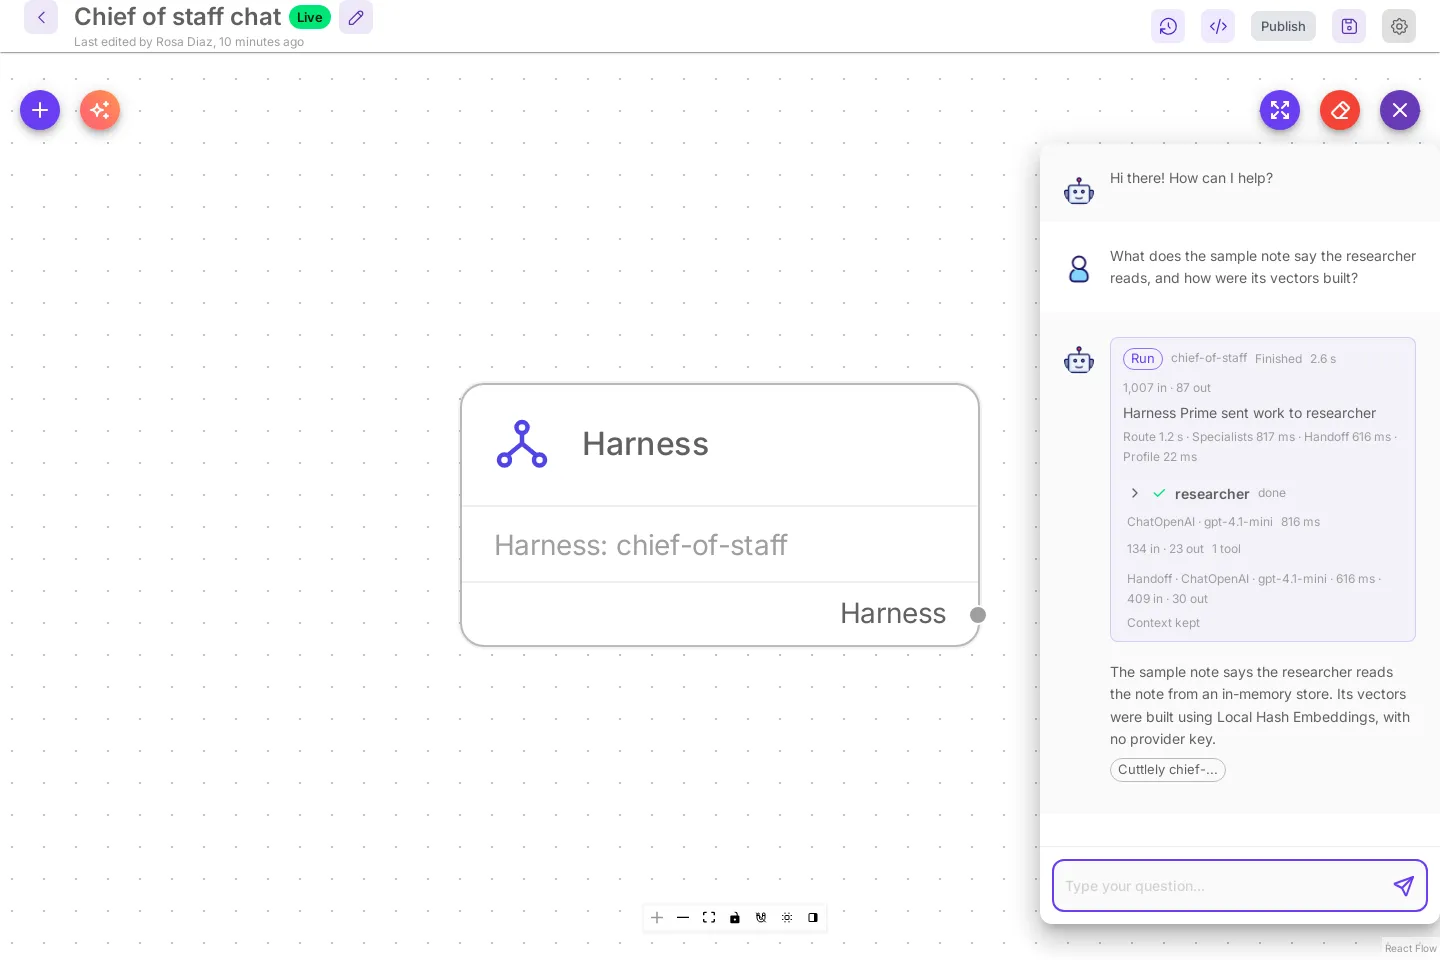Close the chat panel
The width and height of the screenshot is (1440, 960).
(1400, 110)
